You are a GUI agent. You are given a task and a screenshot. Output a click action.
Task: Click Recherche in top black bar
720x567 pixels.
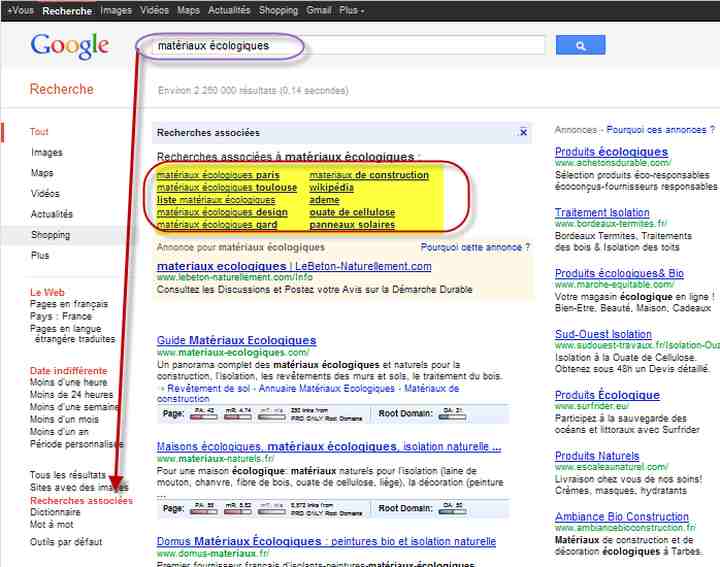pyautogui.click(x=67, y=11)
